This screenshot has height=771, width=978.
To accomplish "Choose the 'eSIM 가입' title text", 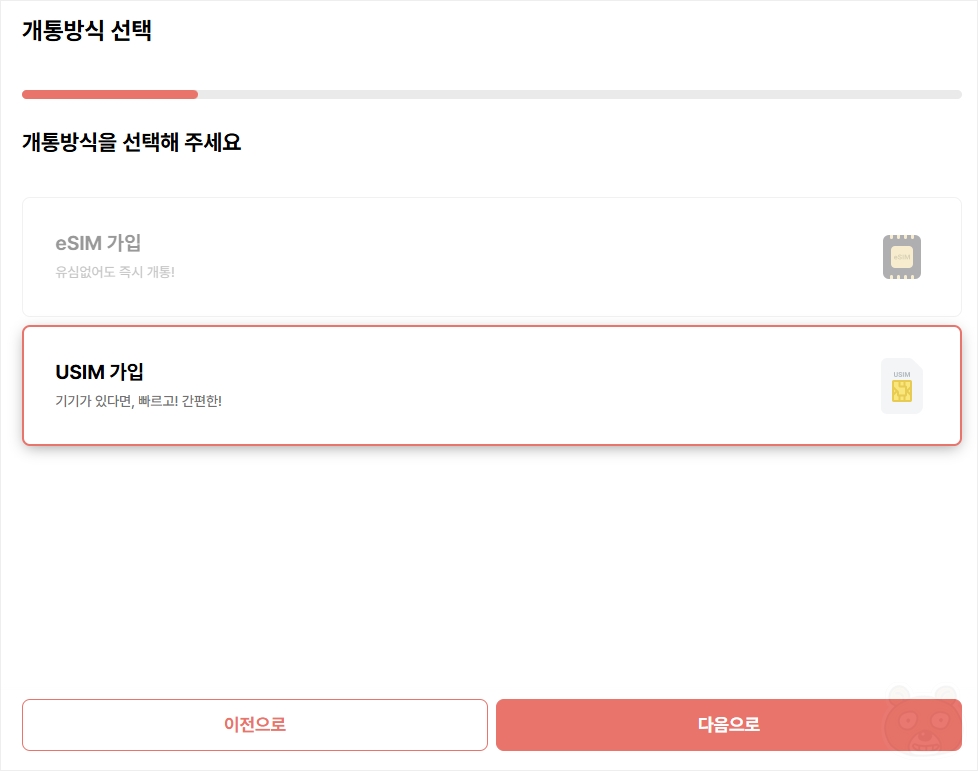I will click(98, 243).
